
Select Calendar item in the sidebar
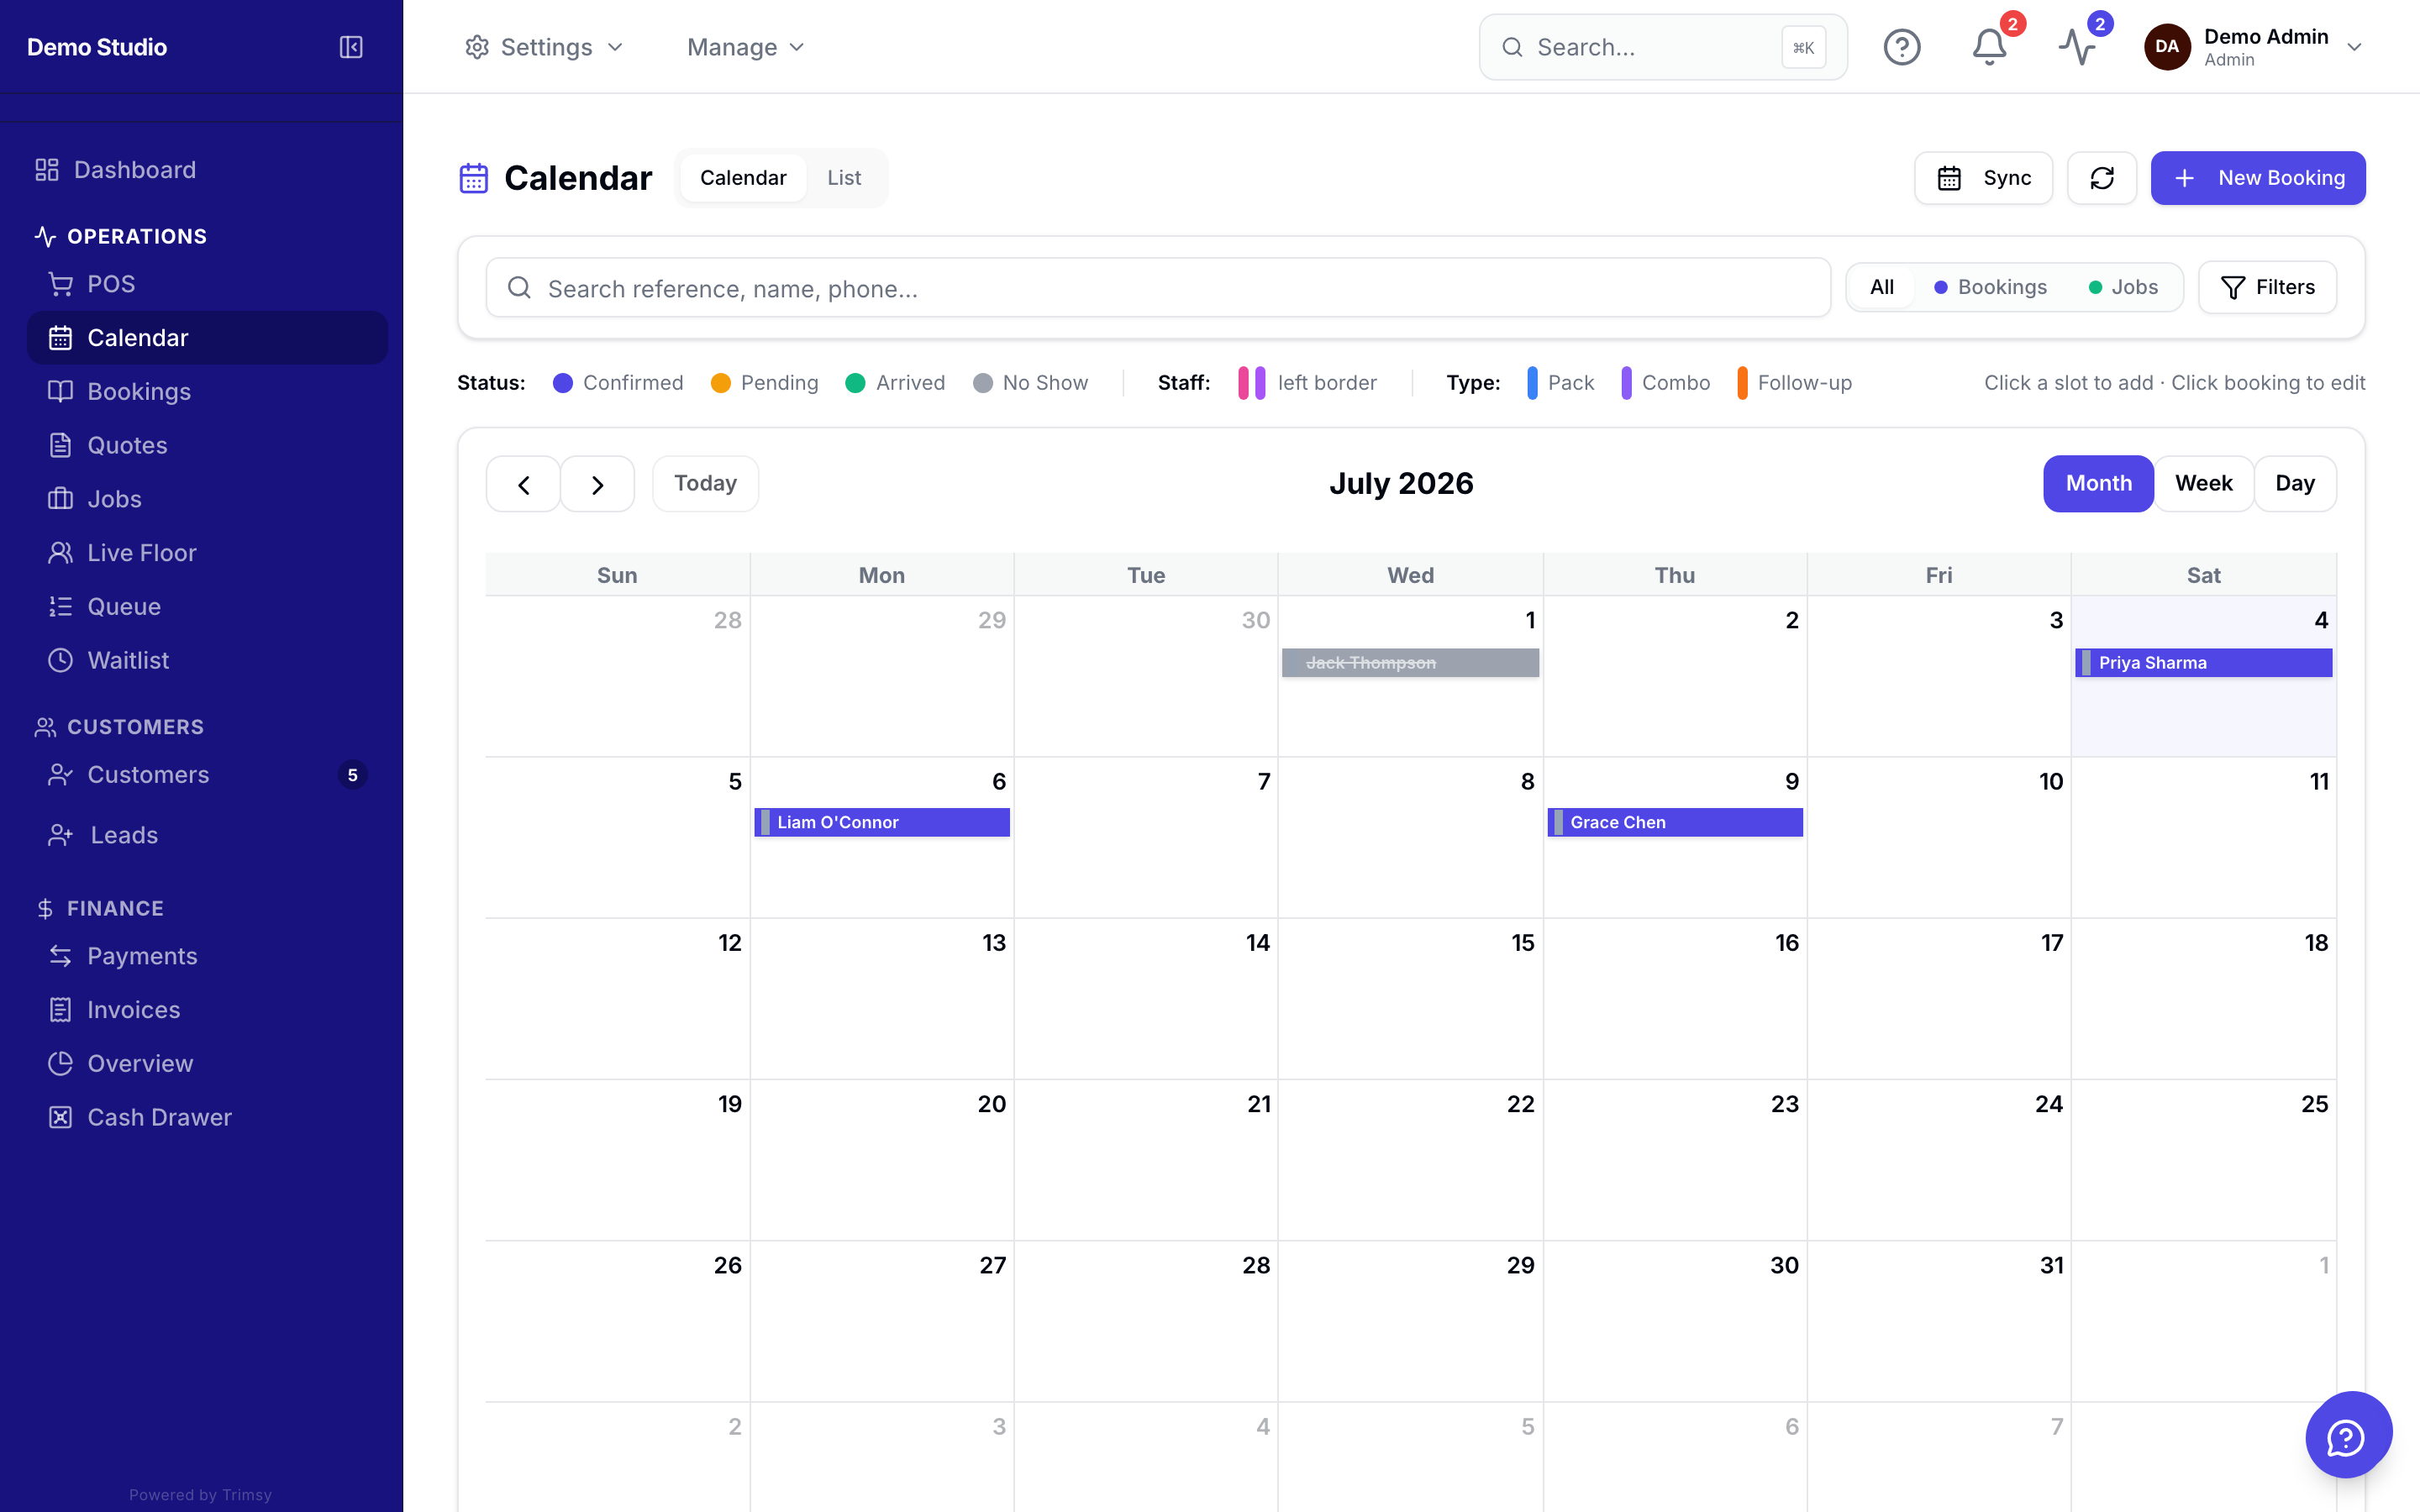click(x=207, y=338)
